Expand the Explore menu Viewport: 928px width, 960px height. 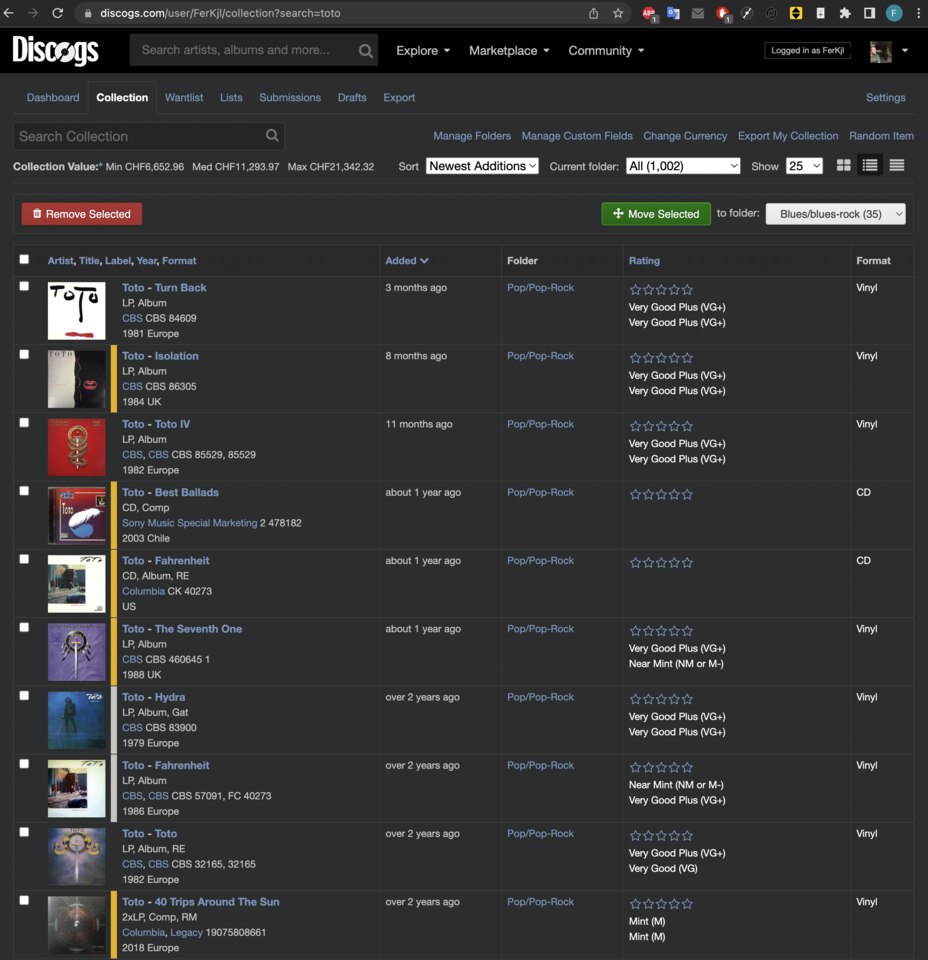423,51
